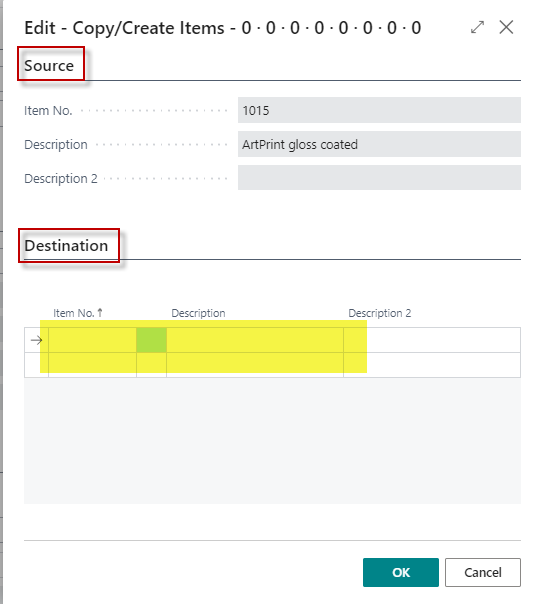Select the first row Description 2 cell
The height and width of the screenshot is (604, 539).
432,340
